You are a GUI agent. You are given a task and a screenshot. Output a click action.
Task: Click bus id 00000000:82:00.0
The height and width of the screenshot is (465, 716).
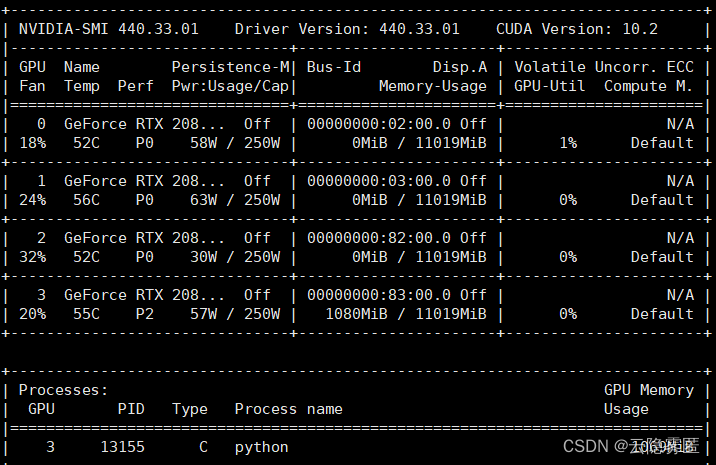coord(379,238)
